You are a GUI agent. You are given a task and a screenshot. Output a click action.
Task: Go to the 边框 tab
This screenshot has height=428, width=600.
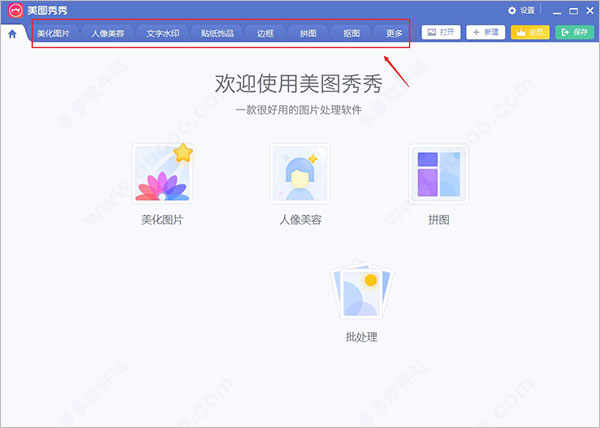(265, 33)
